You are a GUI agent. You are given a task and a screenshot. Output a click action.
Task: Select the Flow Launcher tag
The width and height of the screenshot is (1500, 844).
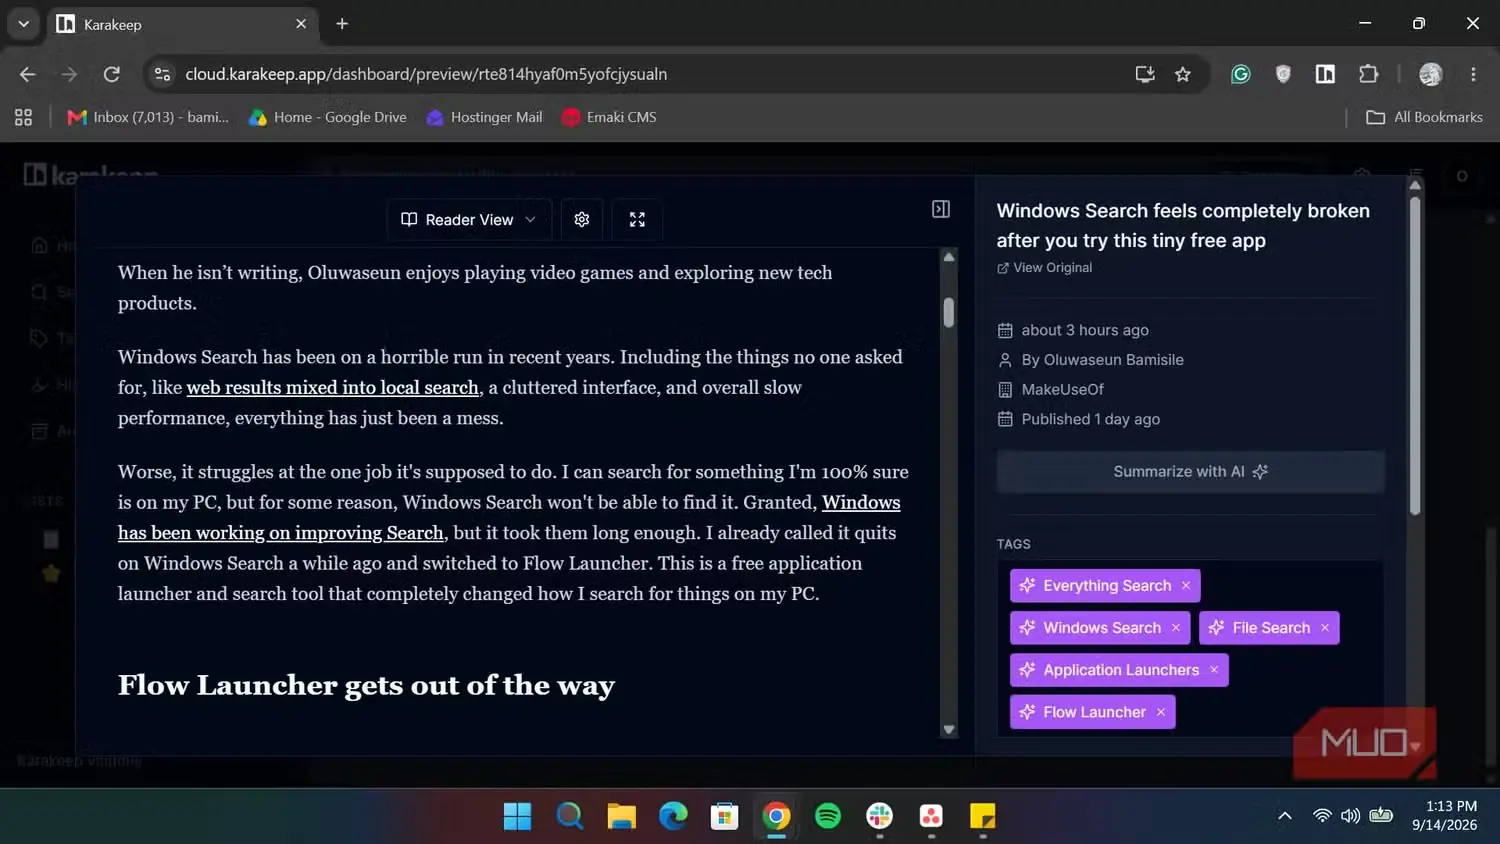(x=1094, y=712)
